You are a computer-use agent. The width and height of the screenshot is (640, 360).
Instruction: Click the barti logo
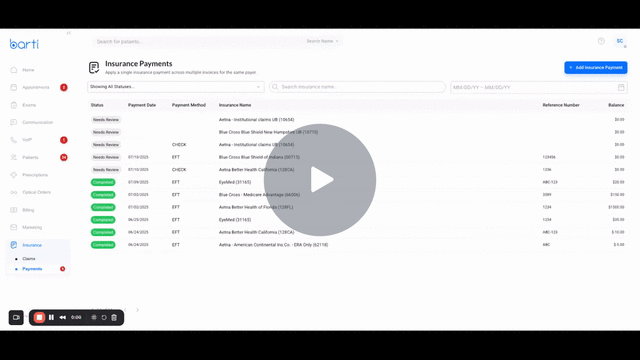[24, 44]
